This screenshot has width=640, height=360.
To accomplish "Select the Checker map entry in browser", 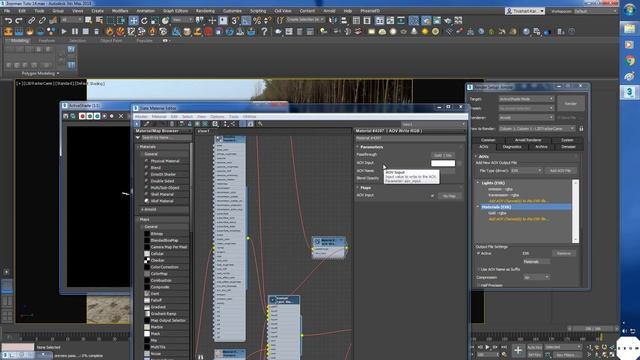I will (x=157, y=260).
